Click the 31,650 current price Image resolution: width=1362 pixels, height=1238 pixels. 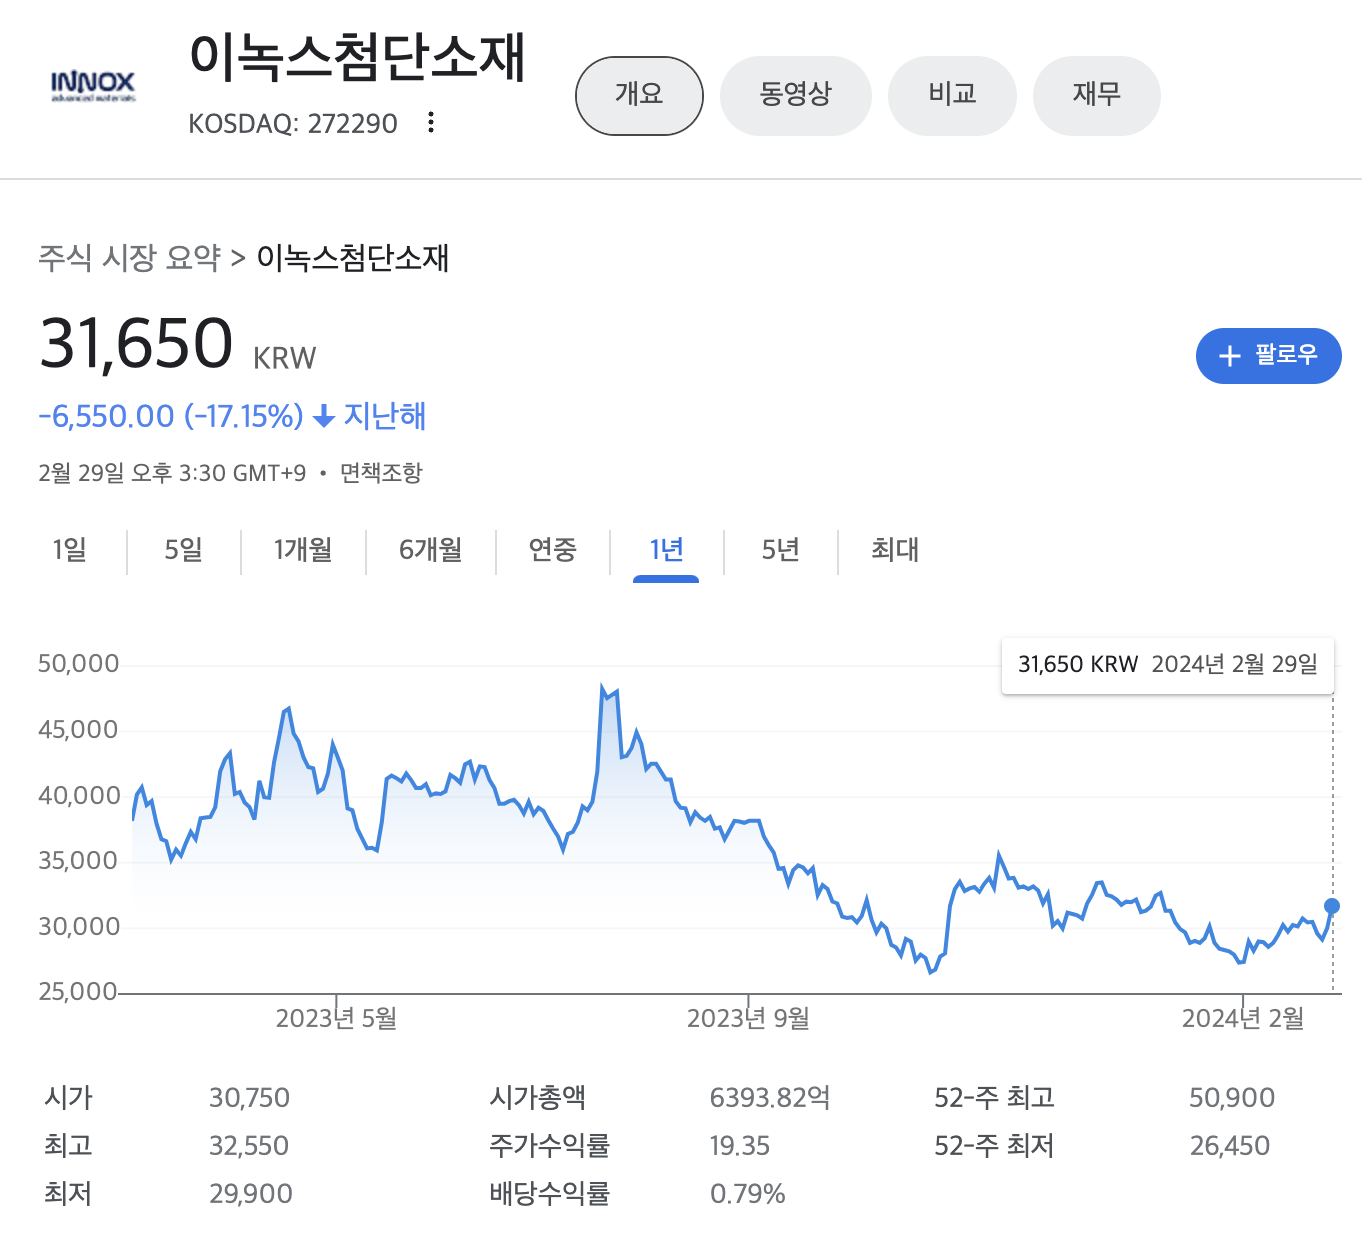click(136, 343)
